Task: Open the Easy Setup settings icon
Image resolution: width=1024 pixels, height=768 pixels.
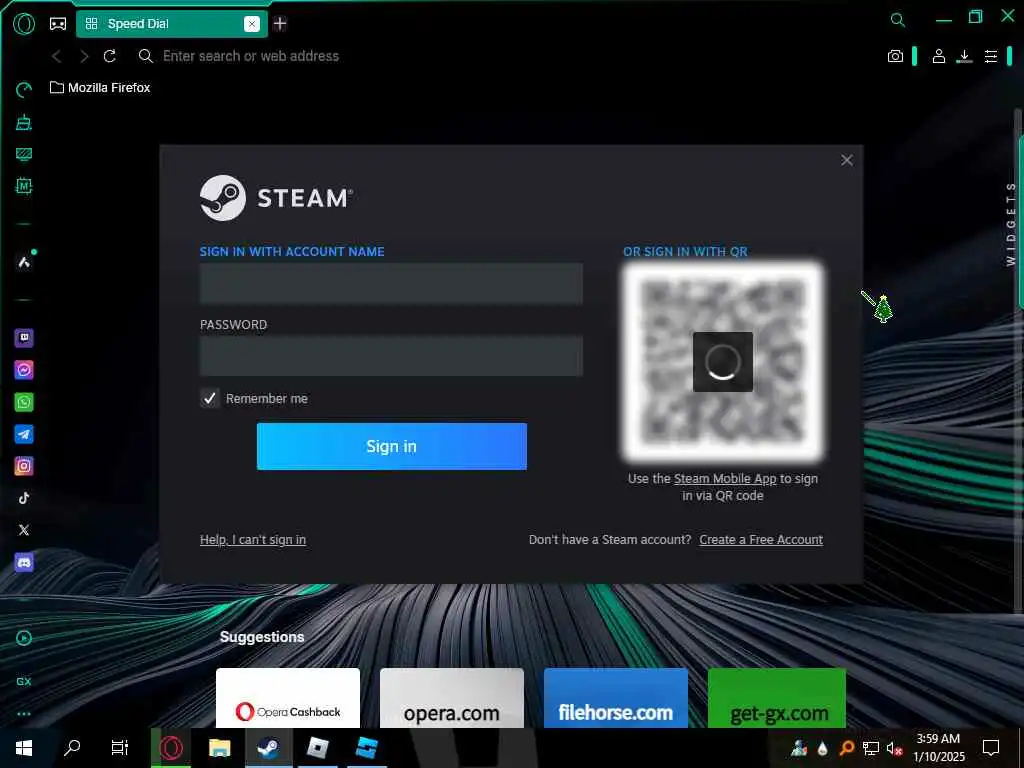Action: (991, 56)
